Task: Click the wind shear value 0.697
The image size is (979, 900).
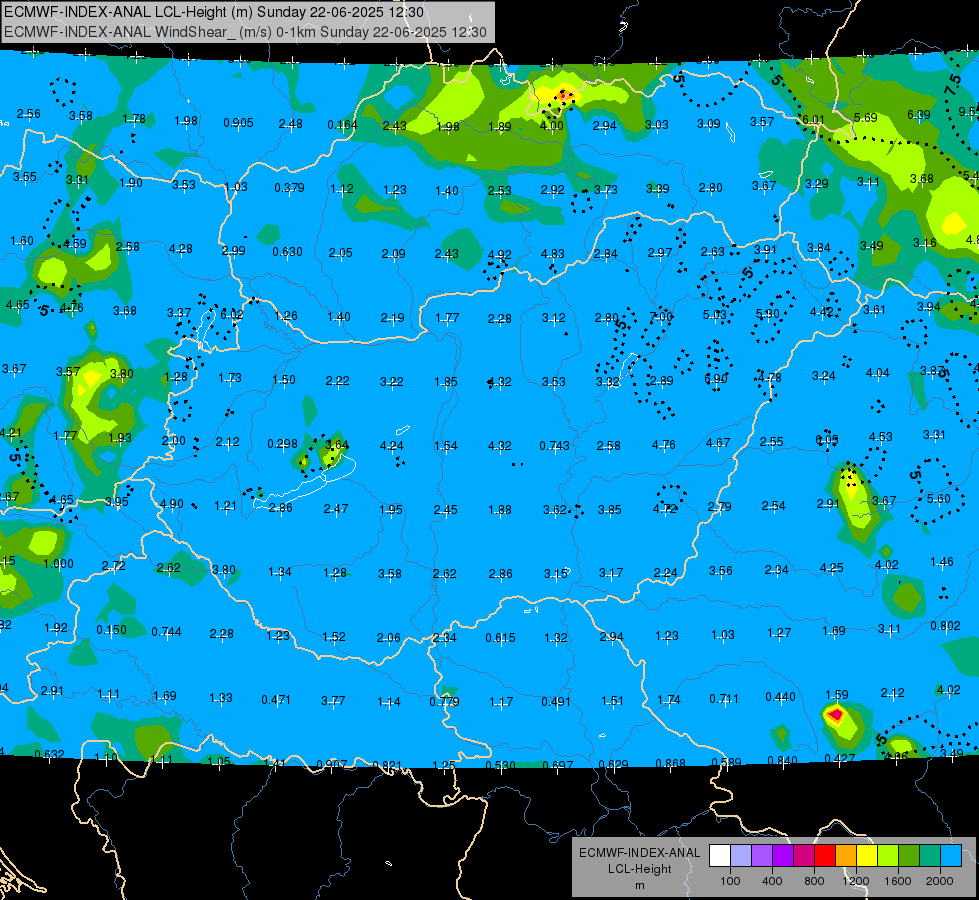Action: (x=558, y=765)
